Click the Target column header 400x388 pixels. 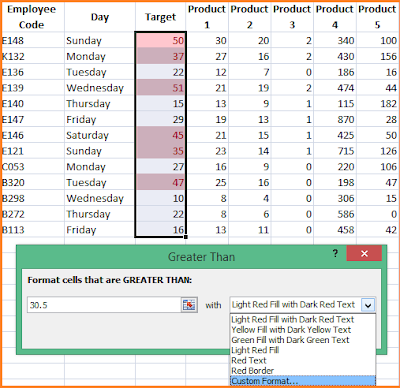click(x=160, y=17)
